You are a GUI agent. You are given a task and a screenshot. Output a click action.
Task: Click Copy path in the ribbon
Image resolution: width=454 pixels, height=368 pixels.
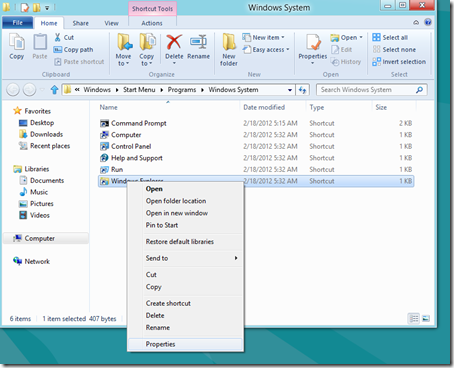click(x=73, y=50)
